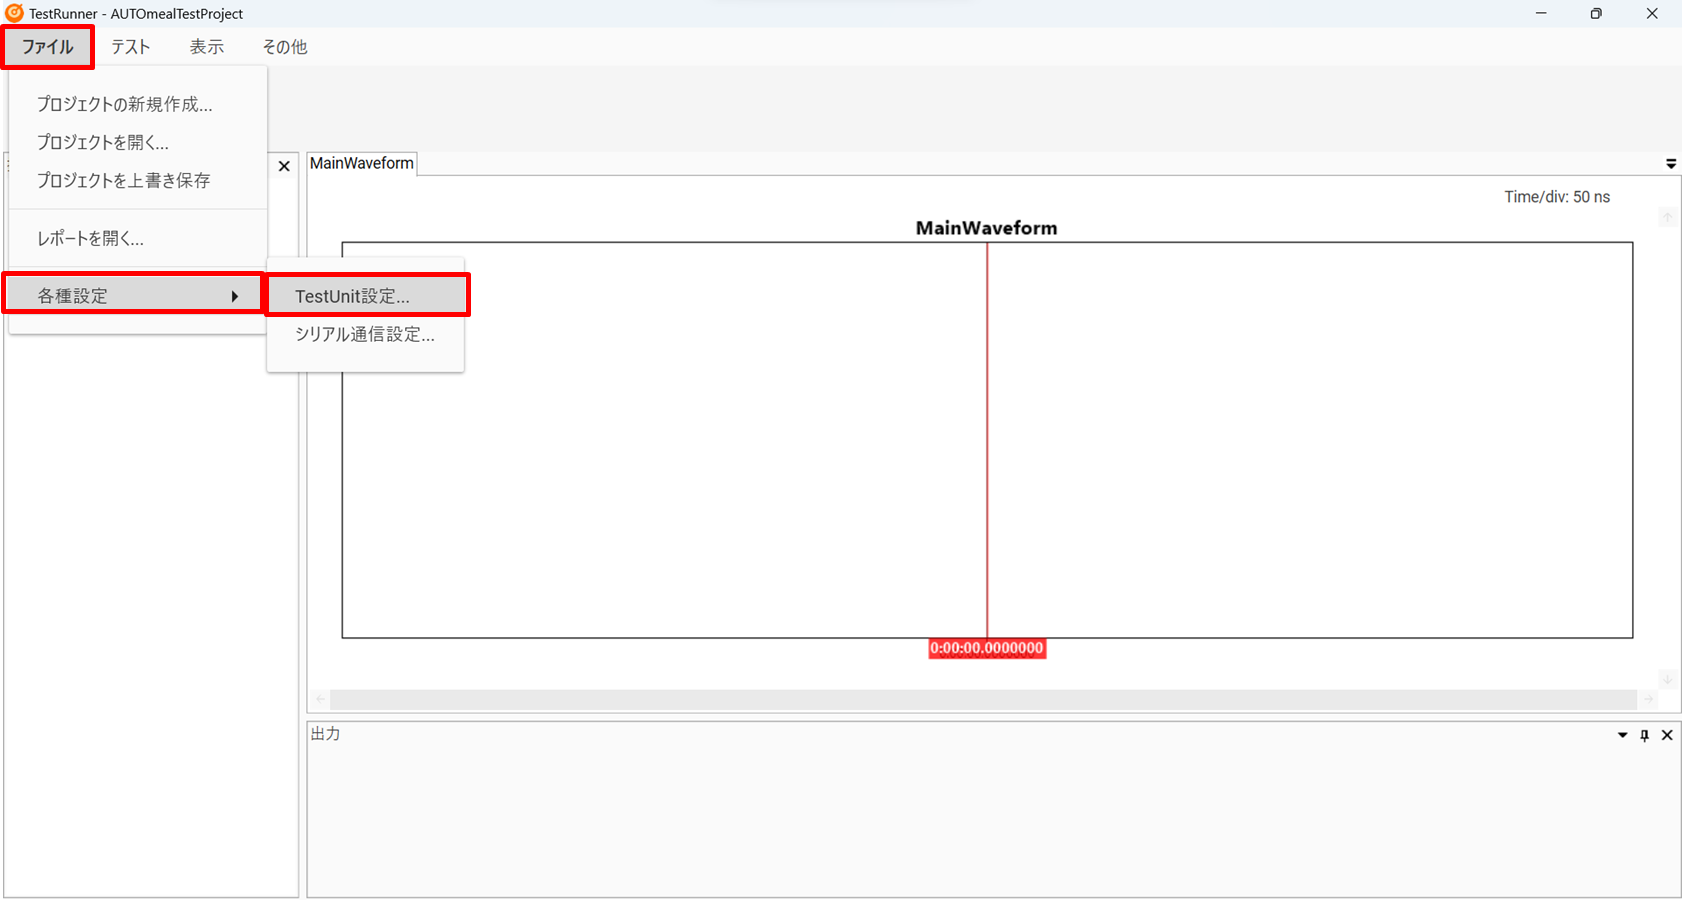Click the red 0:00:00.0000000 time cursor label
The width and height of the screenshot is (1682, 900).
click(987, 648)
